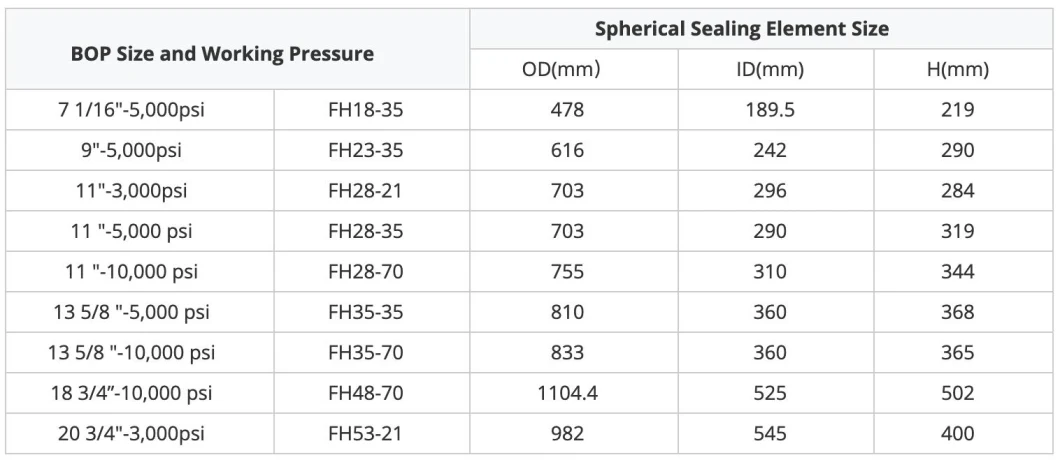Click the 9"-5,000psi size cell
Screen dimensions: 1060x462
coord(131,151)
